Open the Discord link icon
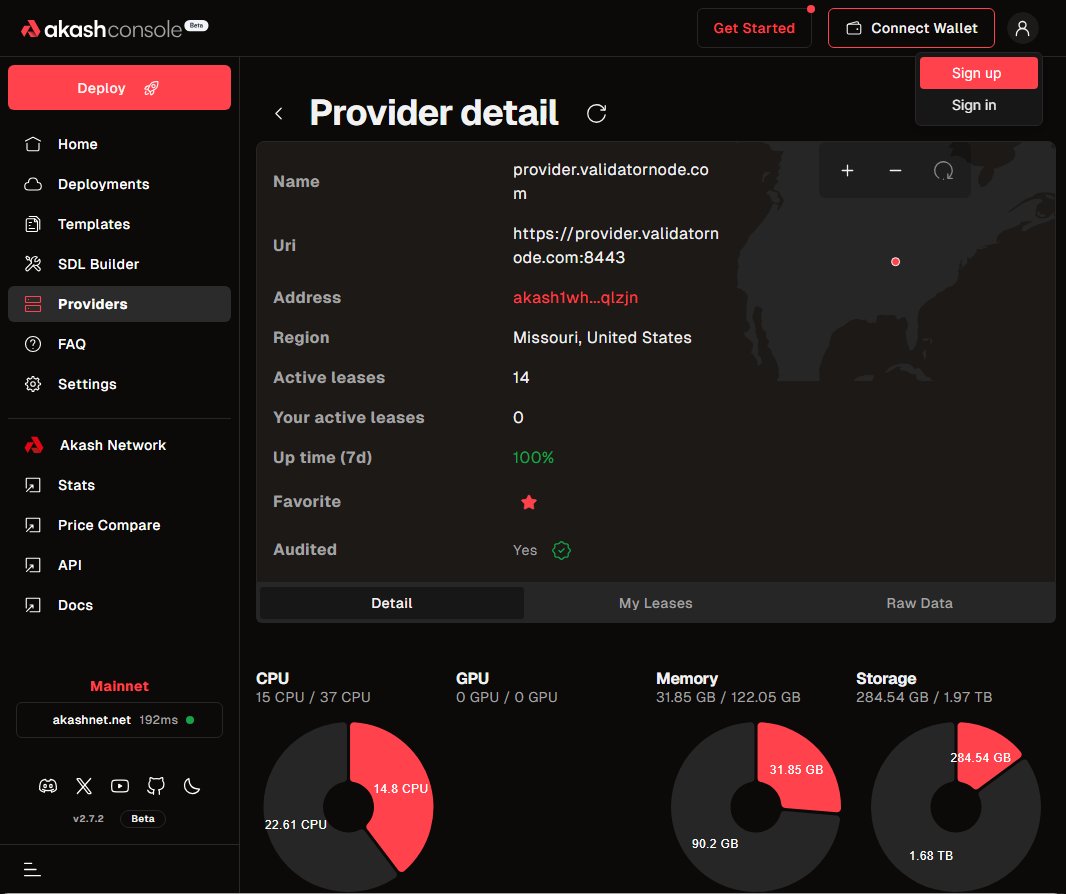This screenshot has width=1066, height=894. point(48,787)
